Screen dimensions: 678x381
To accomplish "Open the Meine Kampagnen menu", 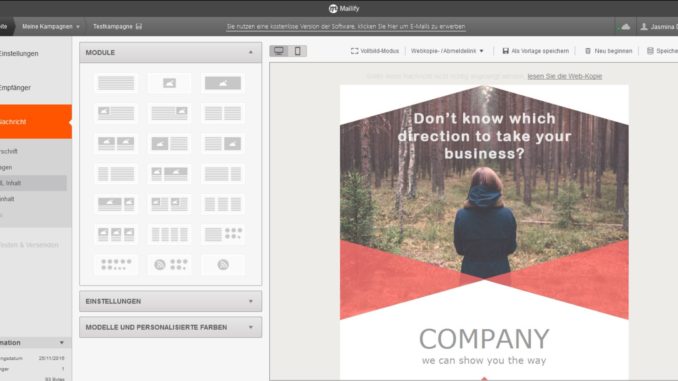I will [51, 26].
